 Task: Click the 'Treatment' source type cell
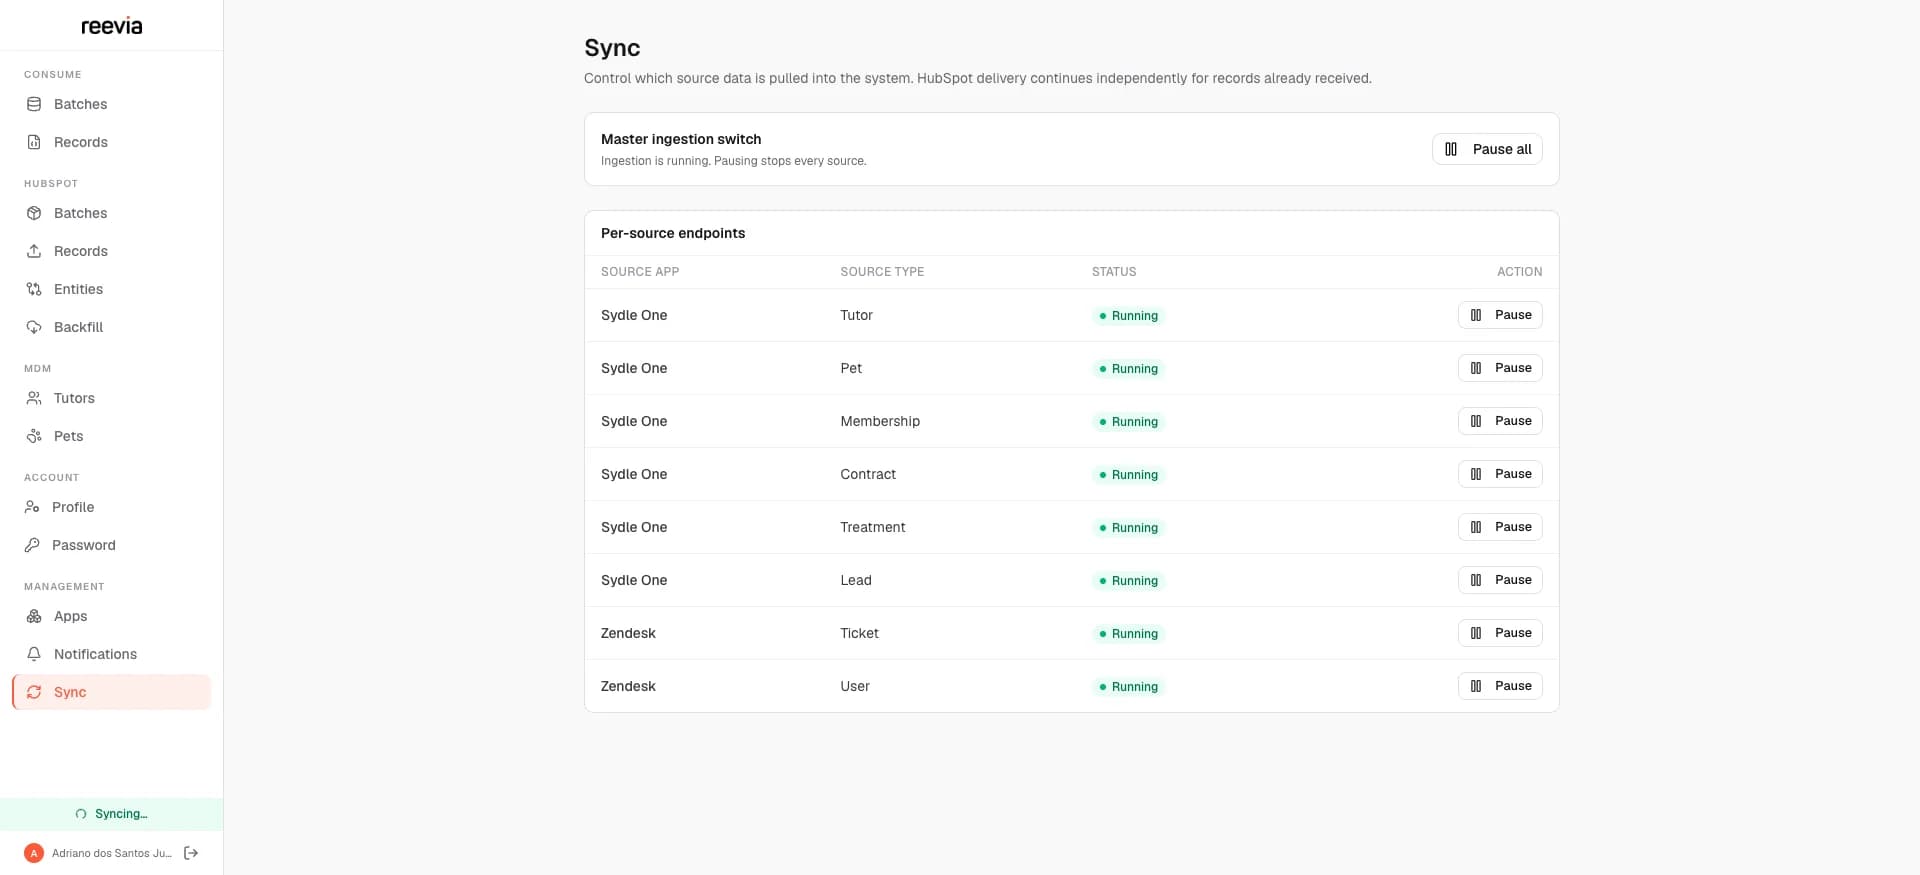click(x=872, y=527)
